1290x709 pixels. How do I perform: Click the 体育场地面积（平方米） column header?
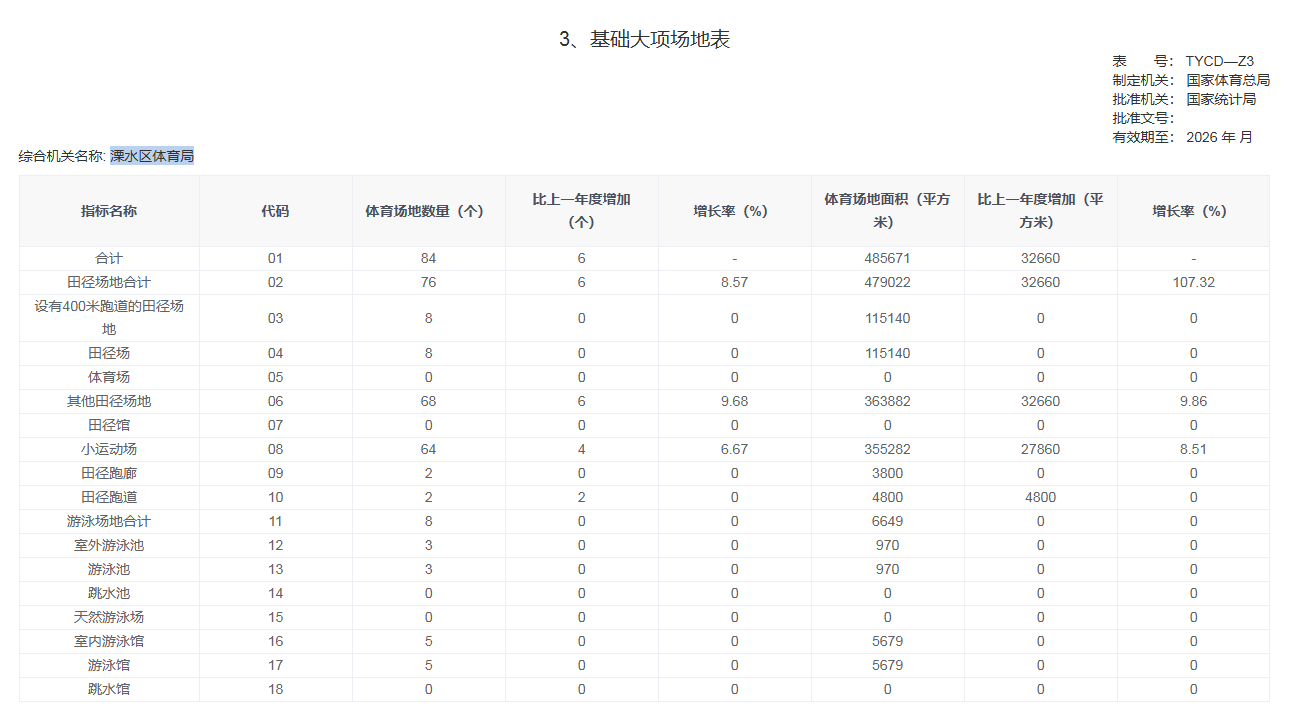click(887, 210)
